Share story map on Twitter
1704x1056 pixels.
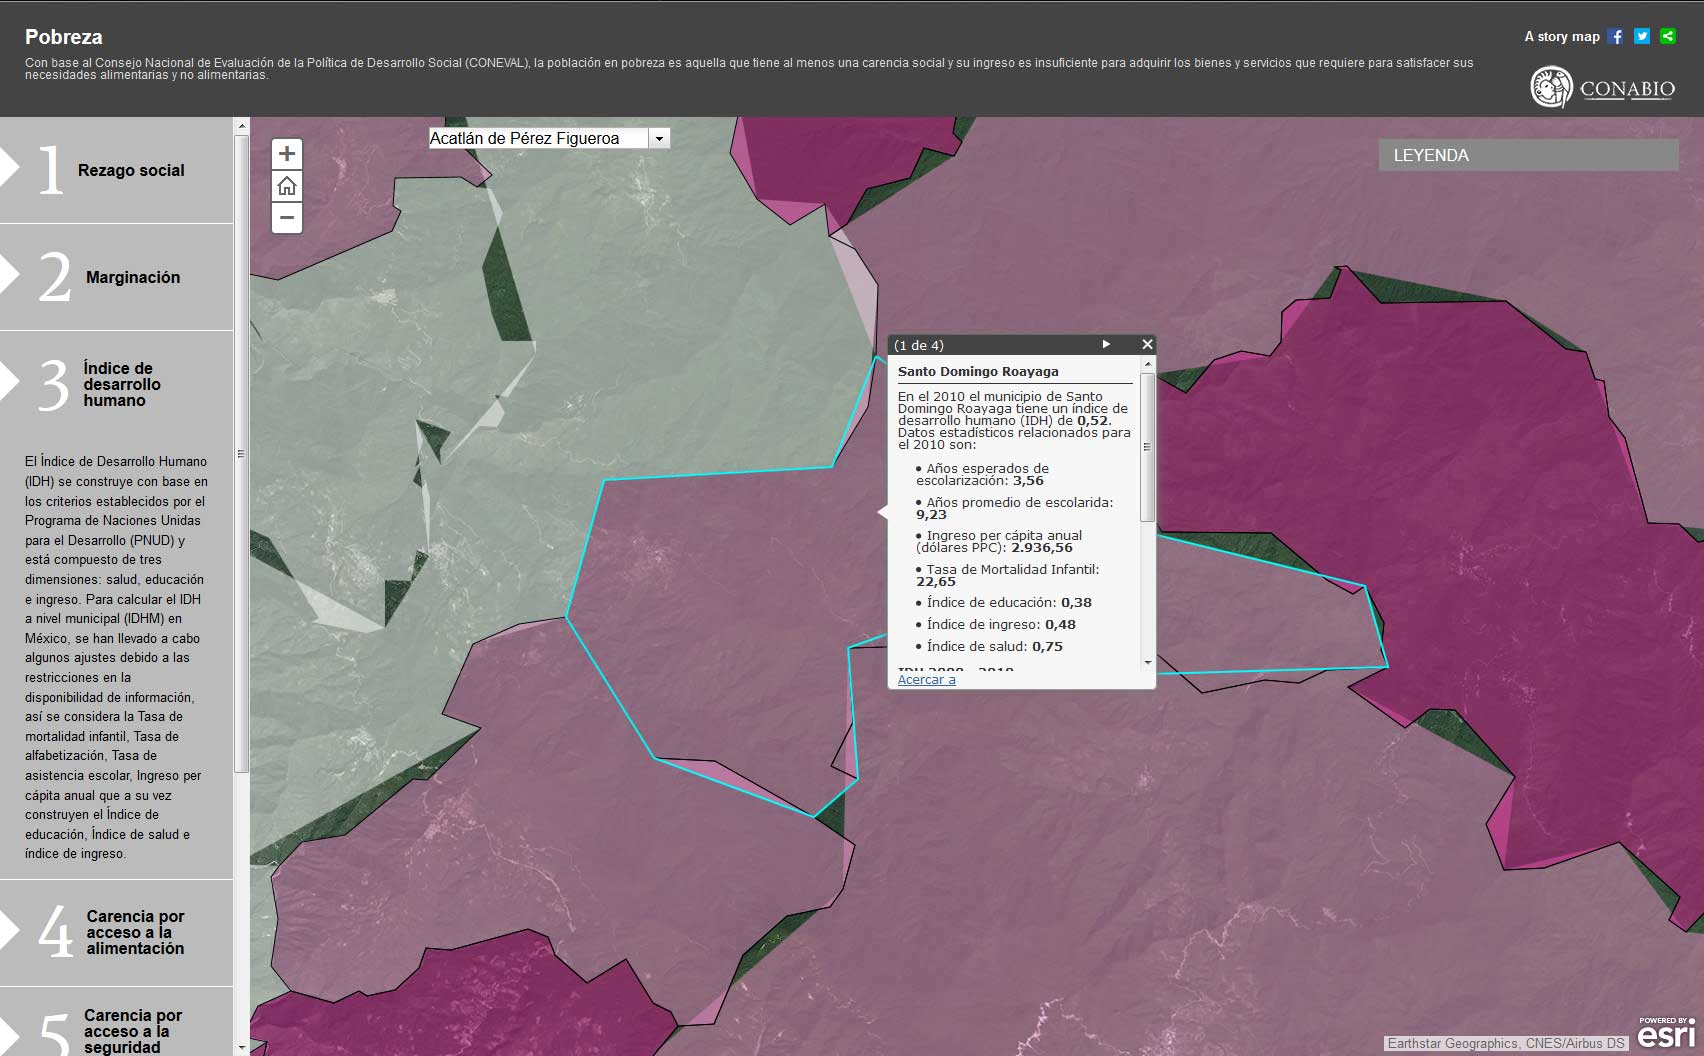point(1642,36)
